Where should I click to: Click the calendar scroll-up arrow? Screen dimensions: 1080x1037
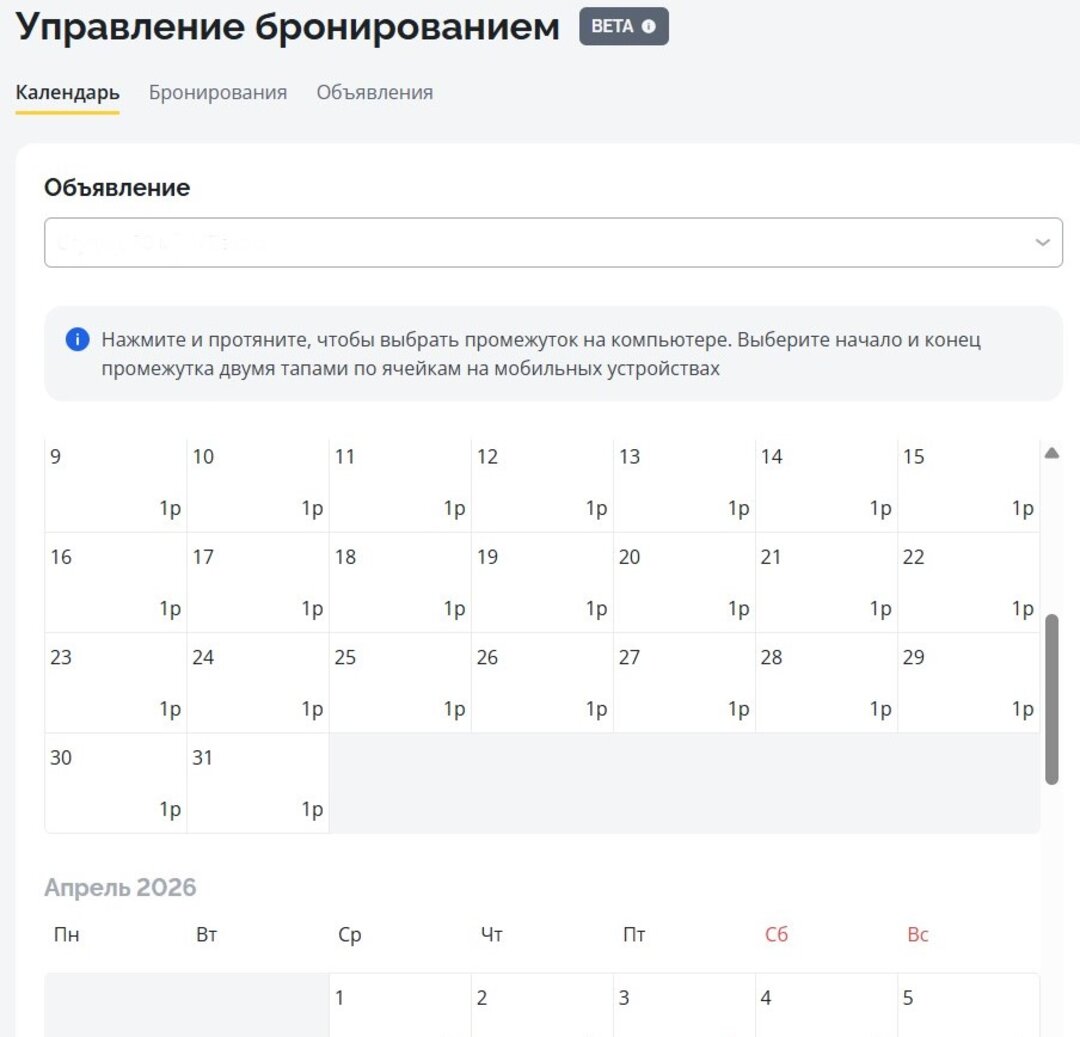point(1051,453)
